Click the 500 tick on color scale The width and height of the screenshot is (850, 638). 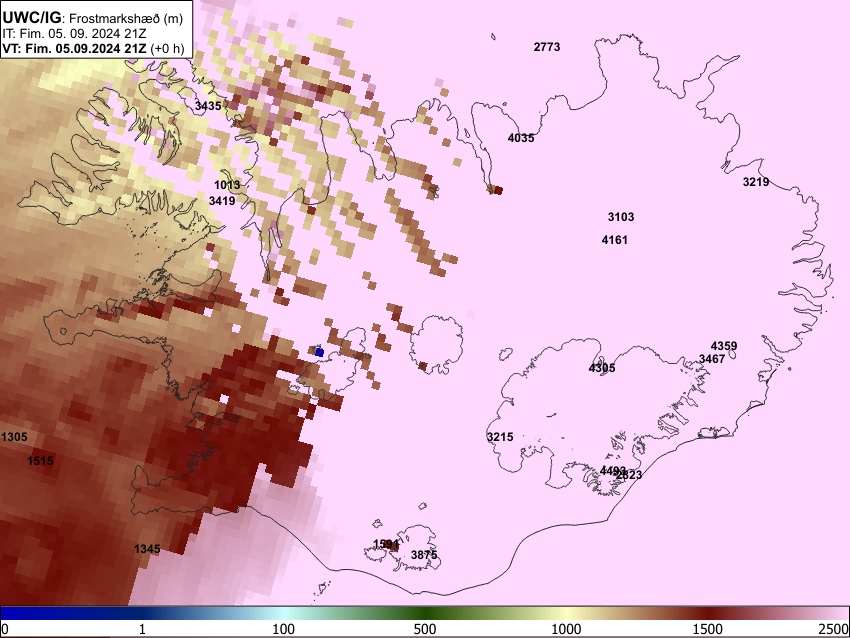[425, 629]
